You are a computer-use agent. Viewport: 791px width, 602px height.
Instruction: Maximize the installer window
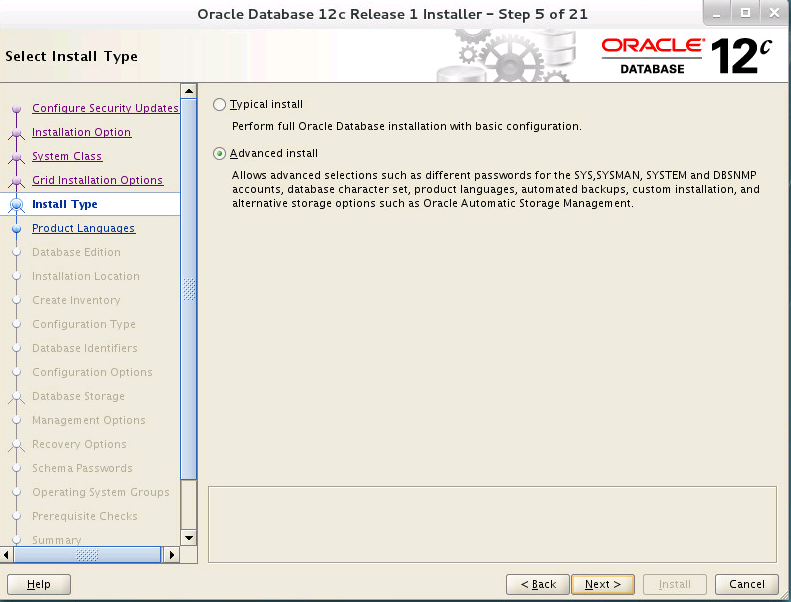tap(745, 14)
